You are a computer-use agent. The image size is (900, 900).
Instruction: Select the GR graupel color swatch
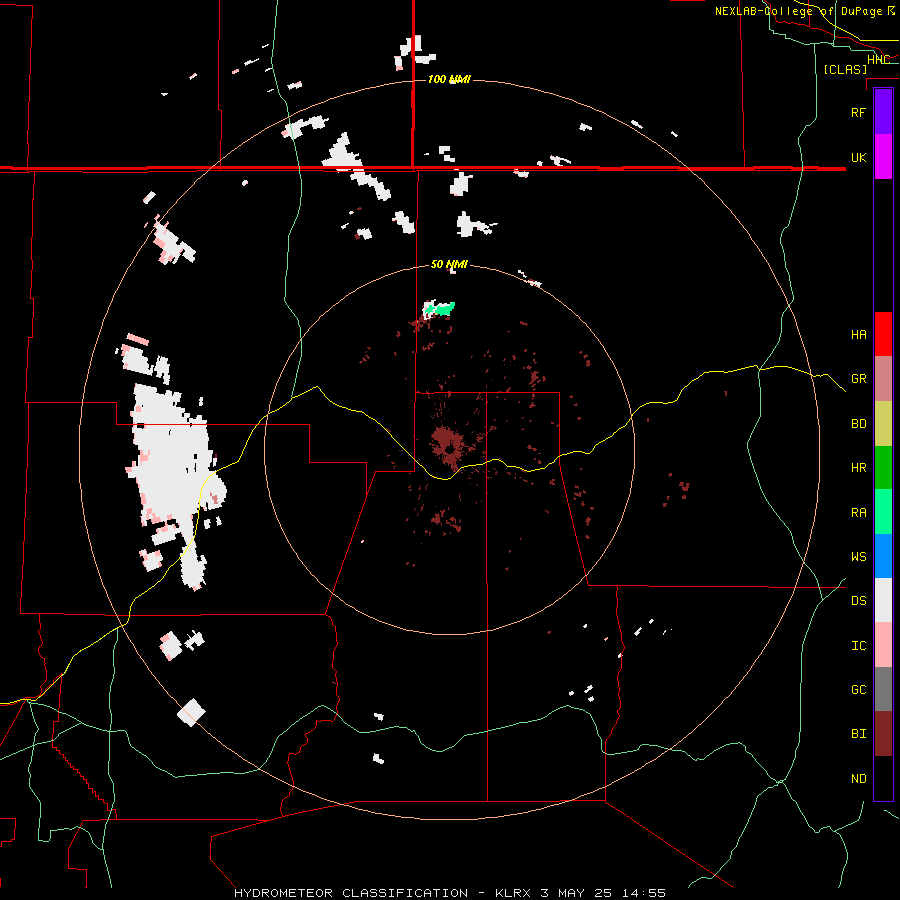pos(883,379)
